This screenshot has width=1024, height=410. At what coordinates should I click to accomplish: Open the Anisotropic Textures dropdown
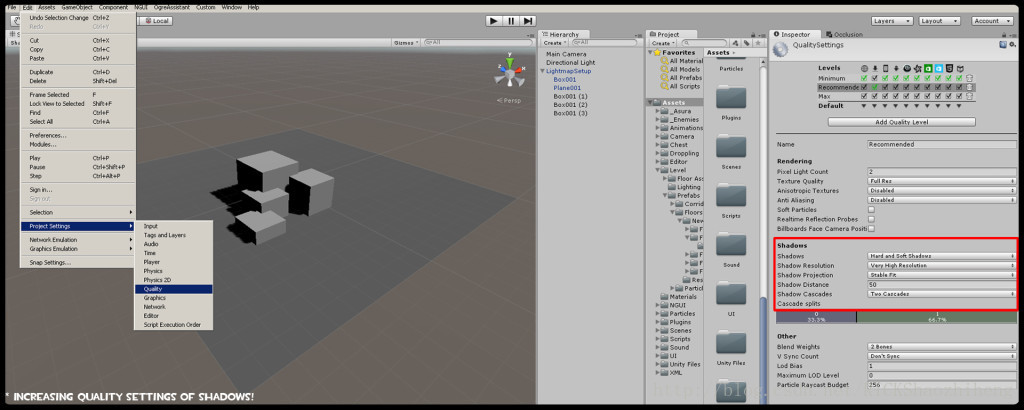942,191
